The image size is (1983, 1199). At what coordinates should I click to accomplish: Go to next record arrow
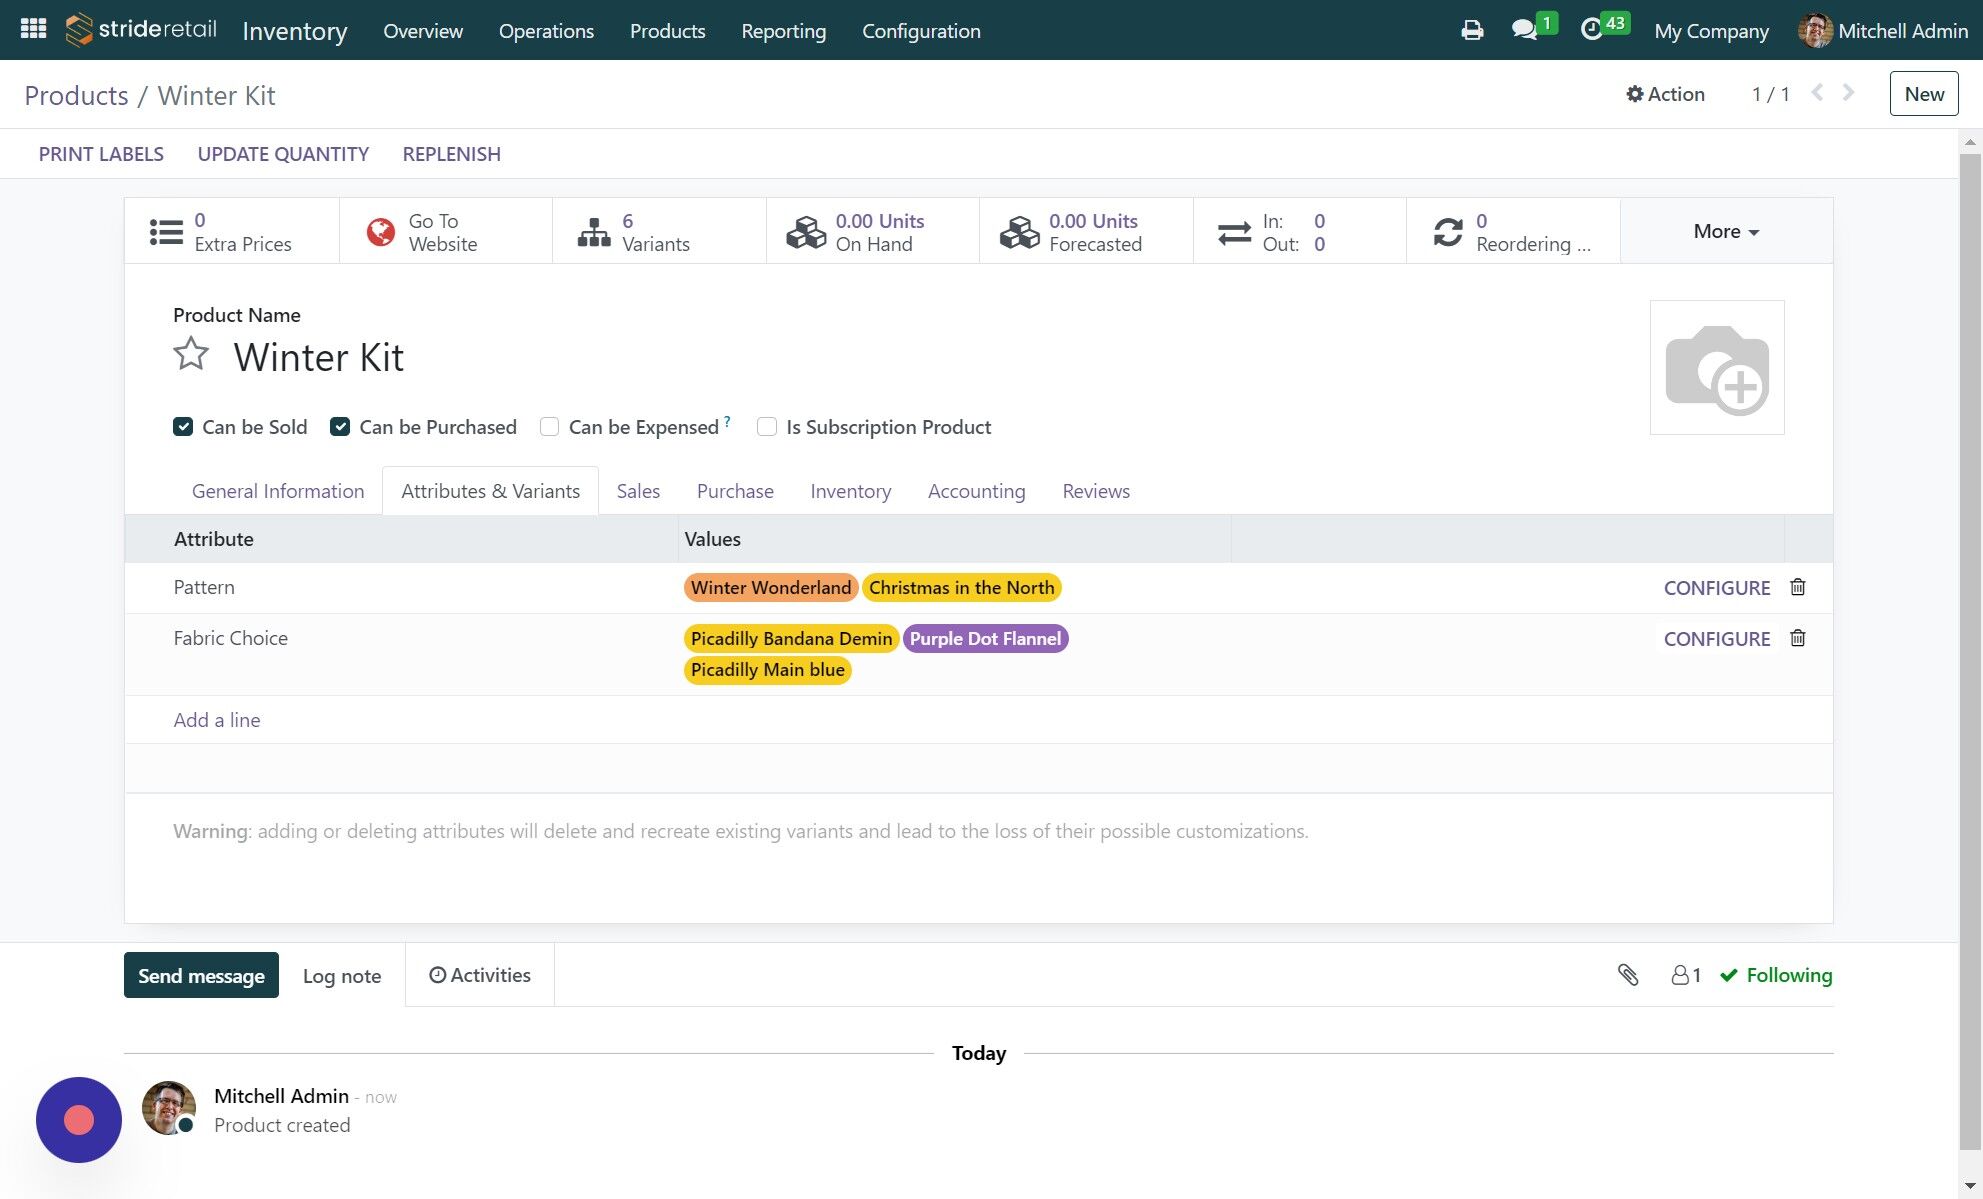[x=1849, y=93]
